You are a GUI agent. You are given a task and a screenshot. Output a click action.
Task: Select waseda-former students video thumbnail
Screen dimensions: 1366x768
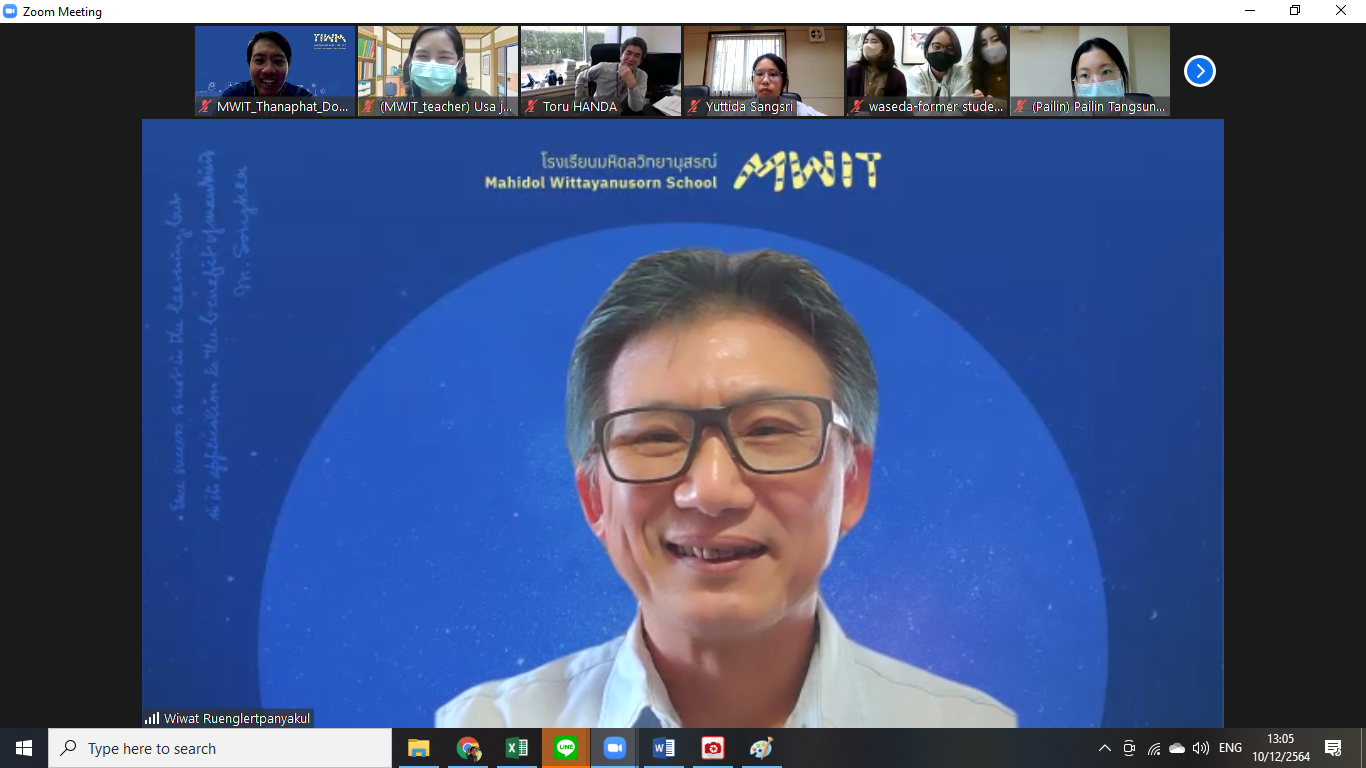point(927,71)
